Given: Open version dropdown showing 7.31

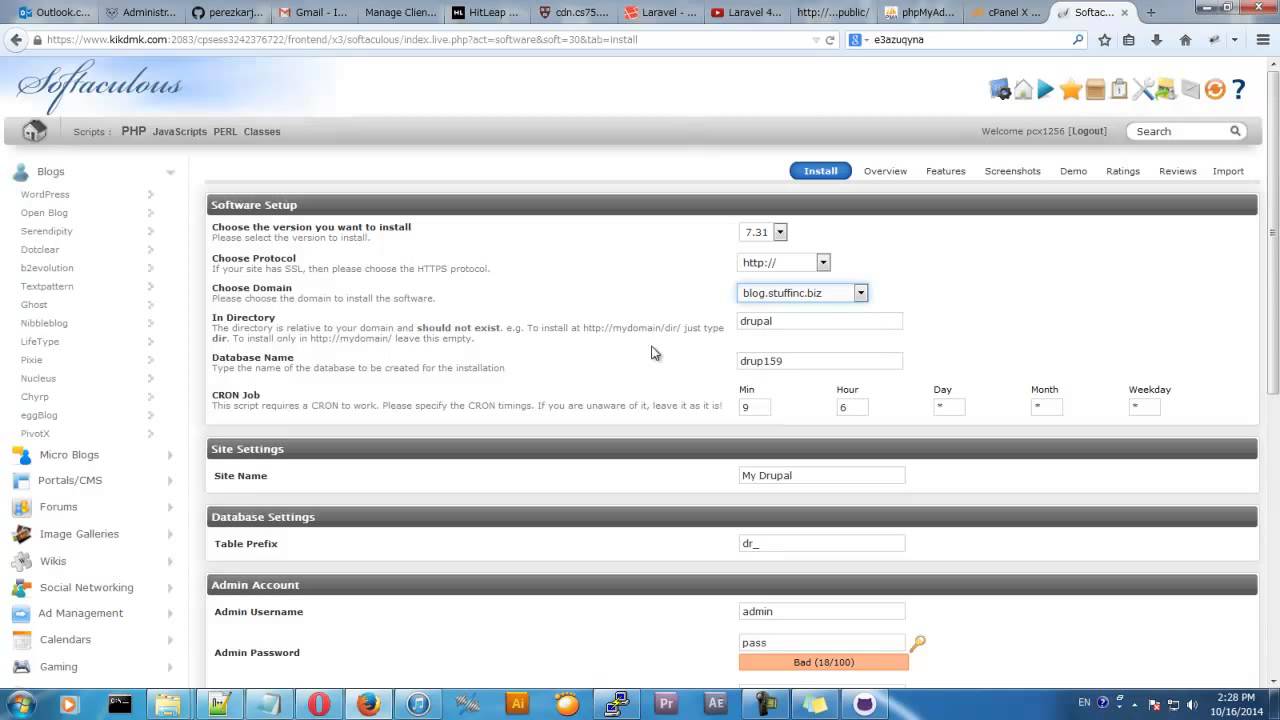Looking at the screenshot, I should [x=763, y=232].
